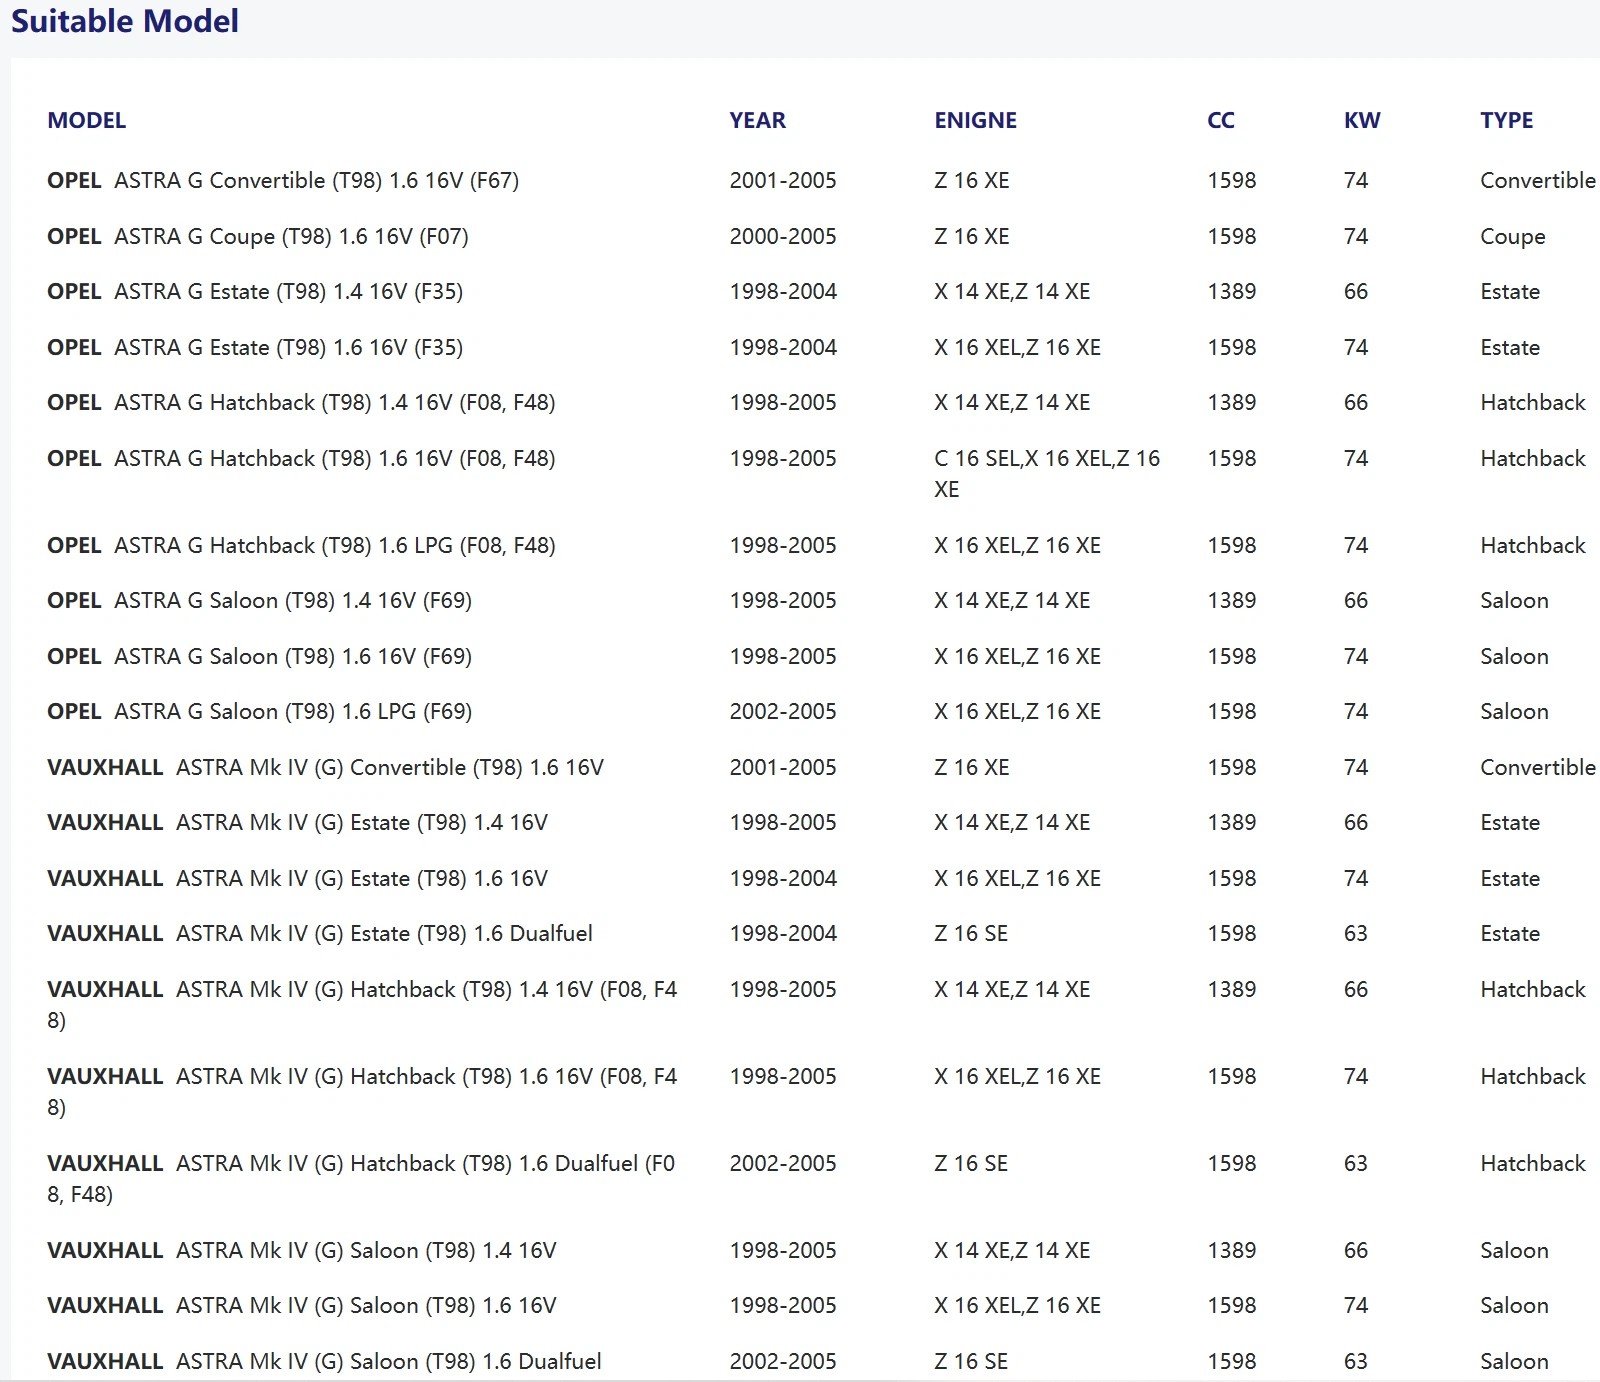Viewport: 1600px width, 1382px height.
Task: Select VAUXHALL Hatchback (T98) 1.4 16V model
Action: pyautogui.click(x=362, y=1005)
